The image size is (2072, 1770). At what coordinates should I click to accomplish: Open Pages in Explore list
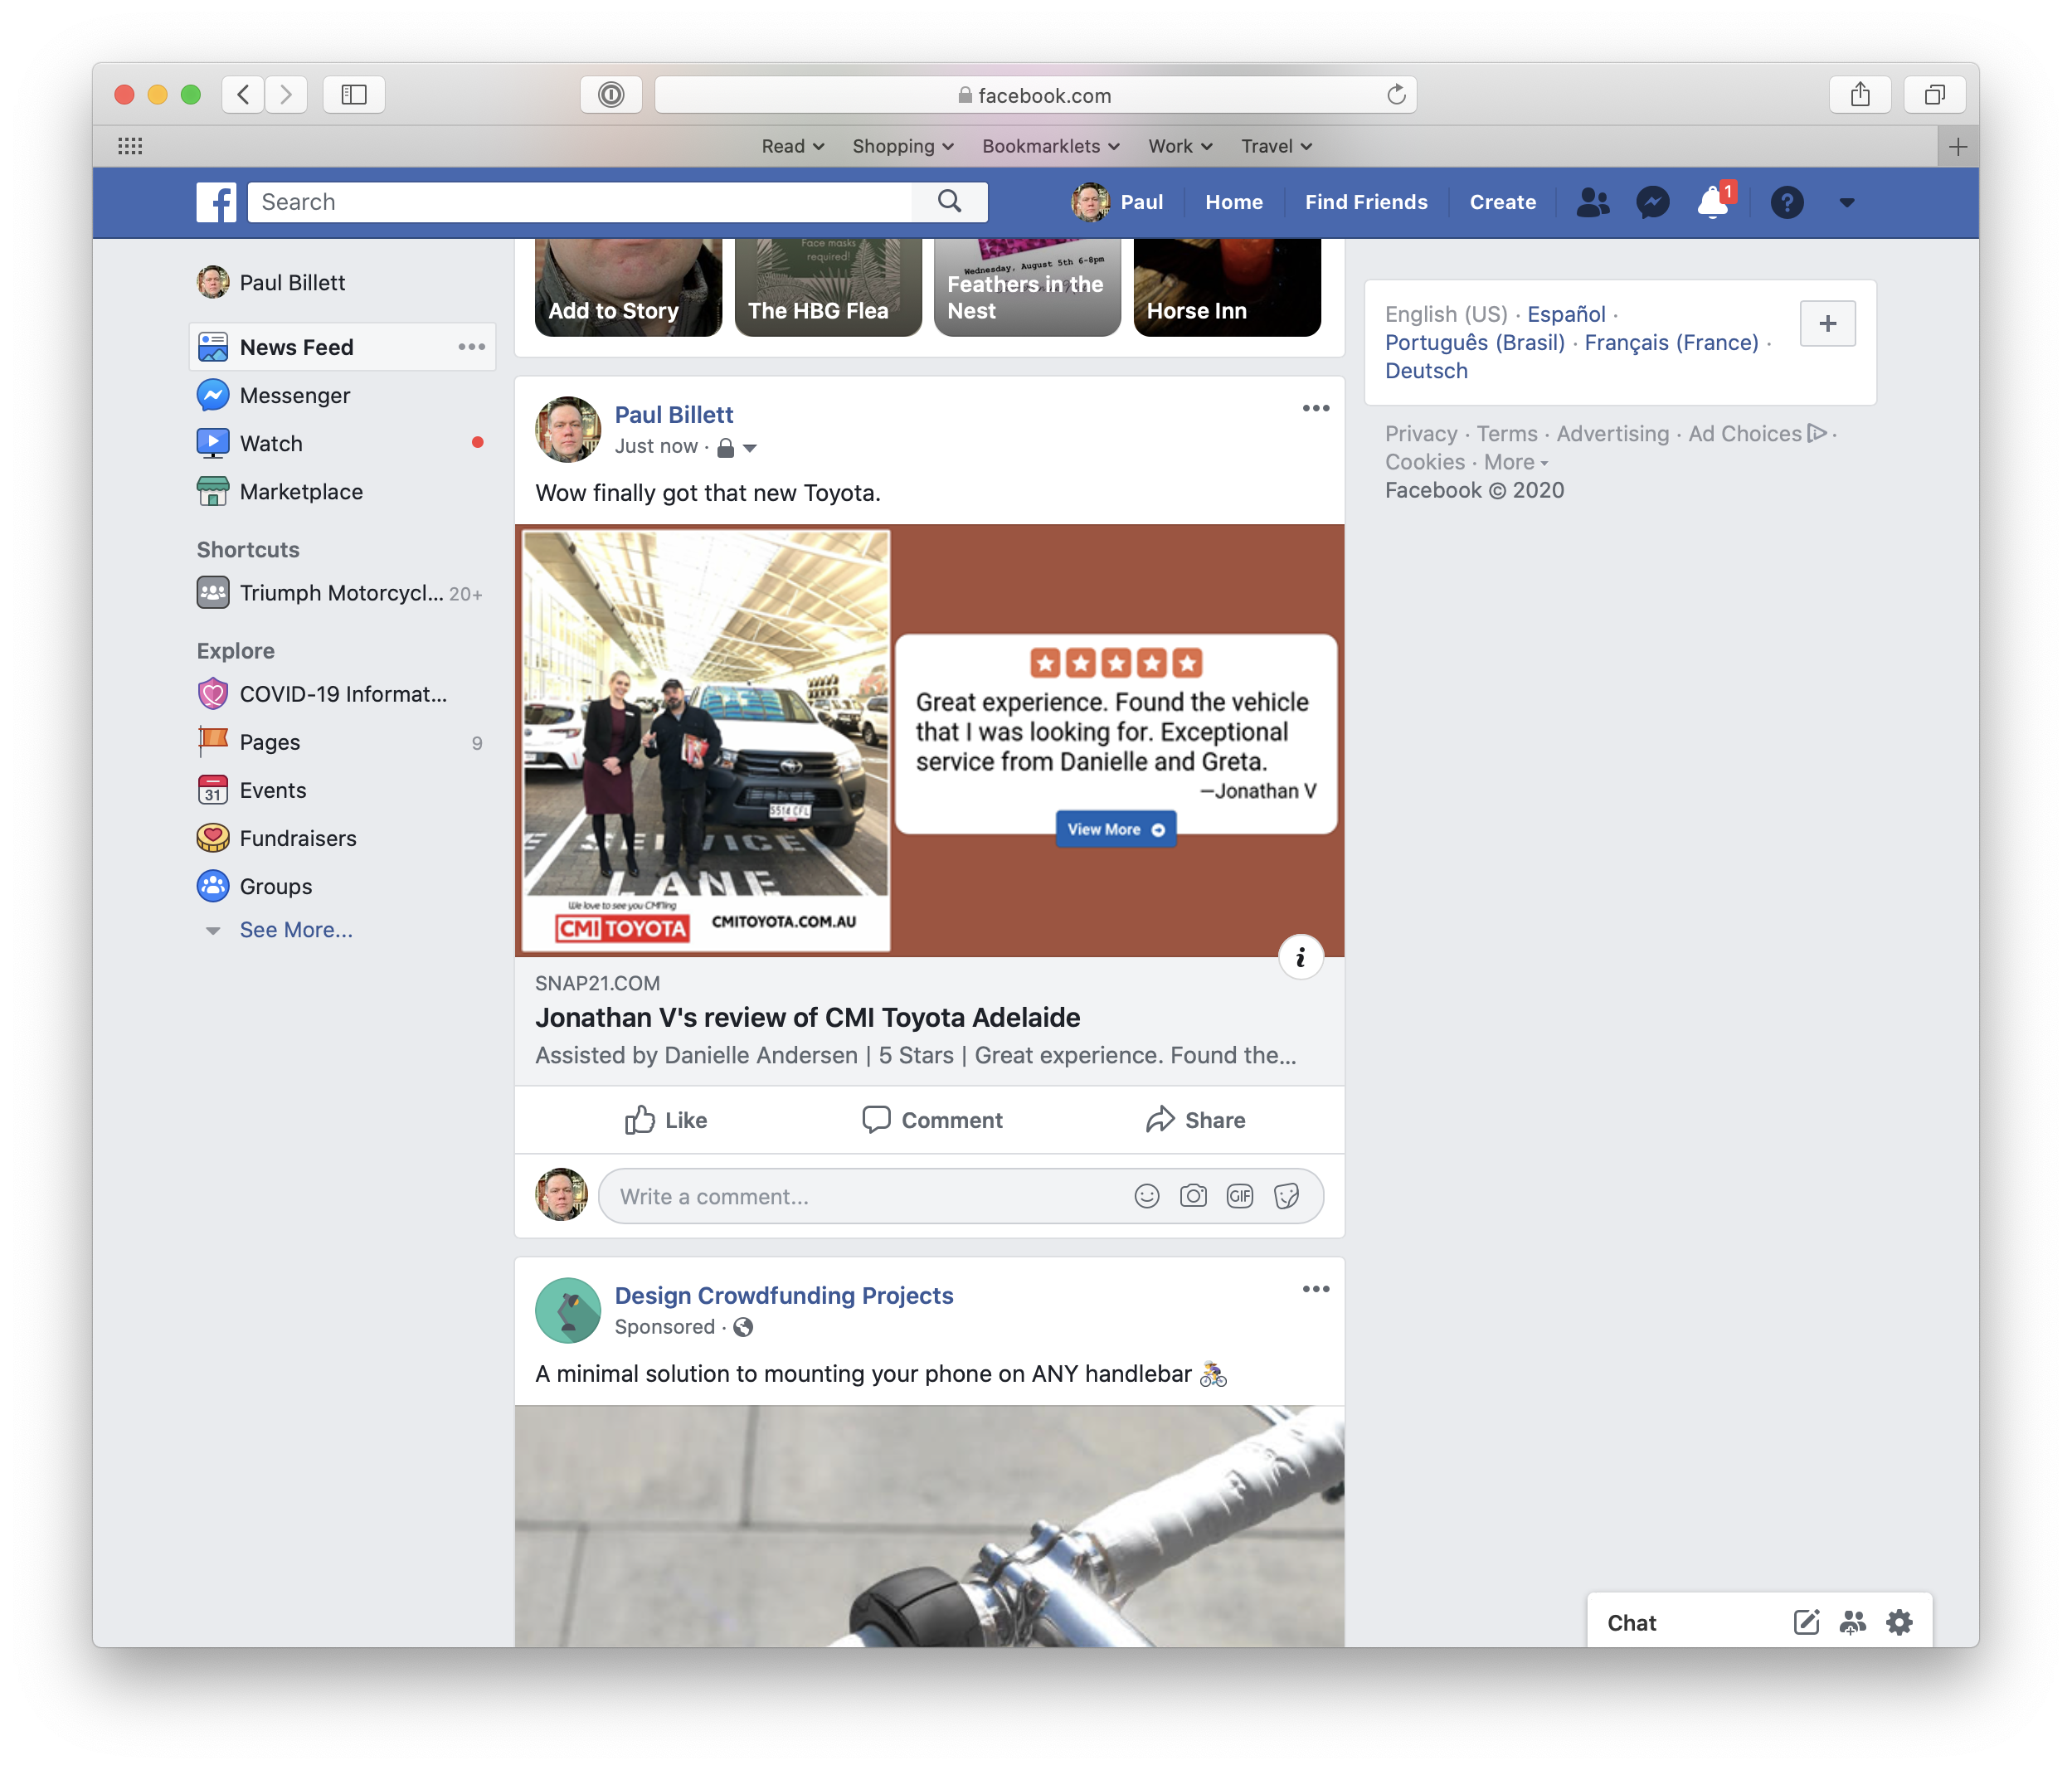269,742
